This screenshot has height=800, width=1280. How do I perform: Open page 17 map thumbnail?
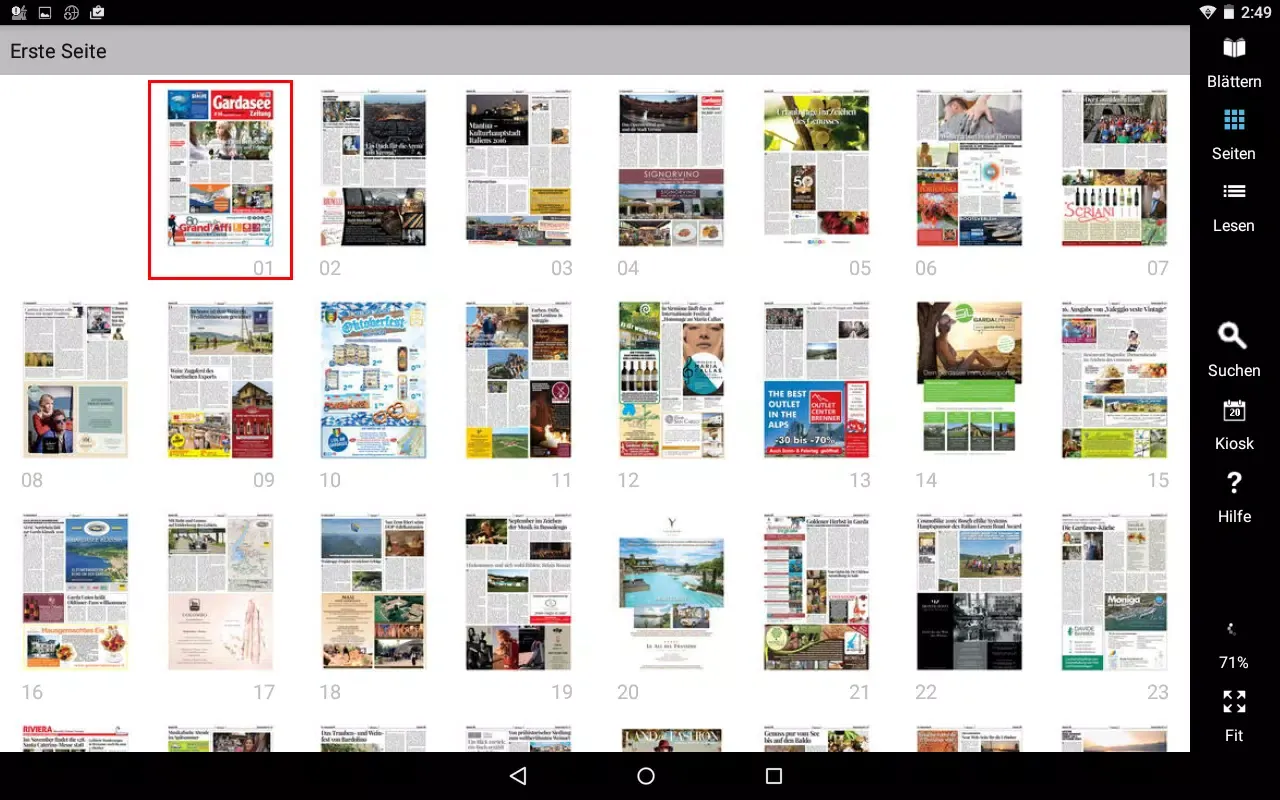[220, 593]
